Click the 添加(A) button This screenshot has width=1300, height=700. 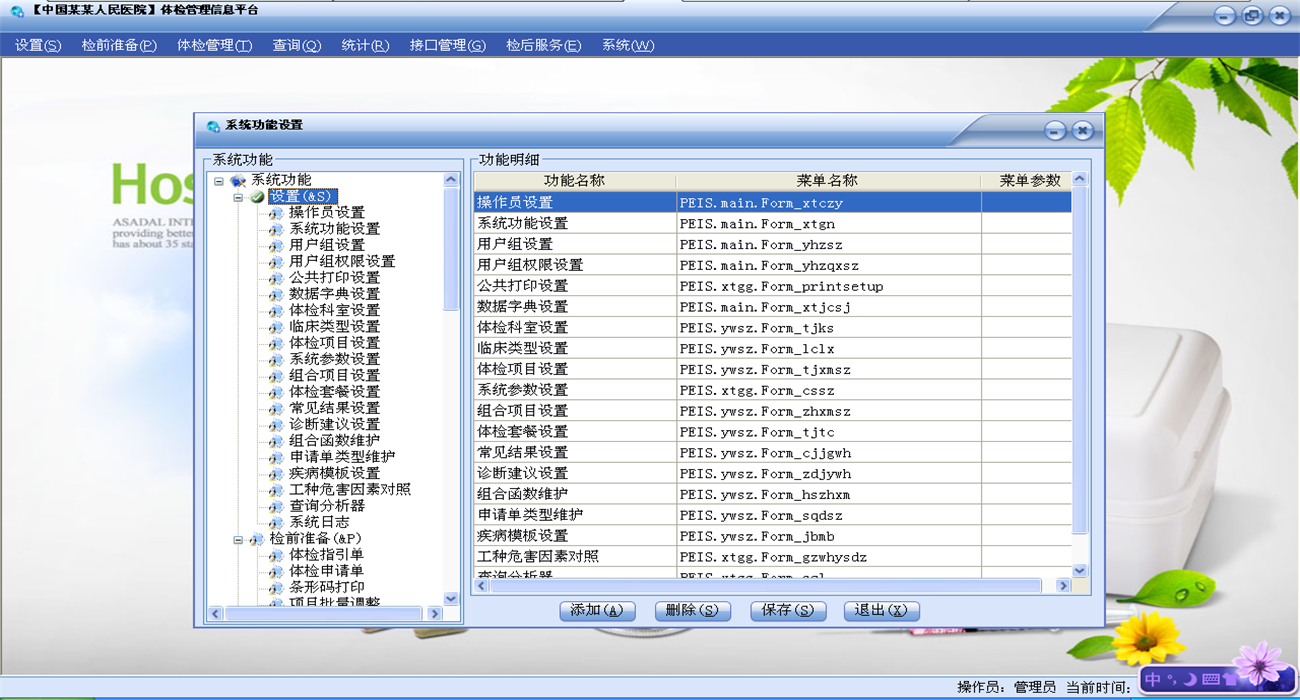click(x=597, y=610)
